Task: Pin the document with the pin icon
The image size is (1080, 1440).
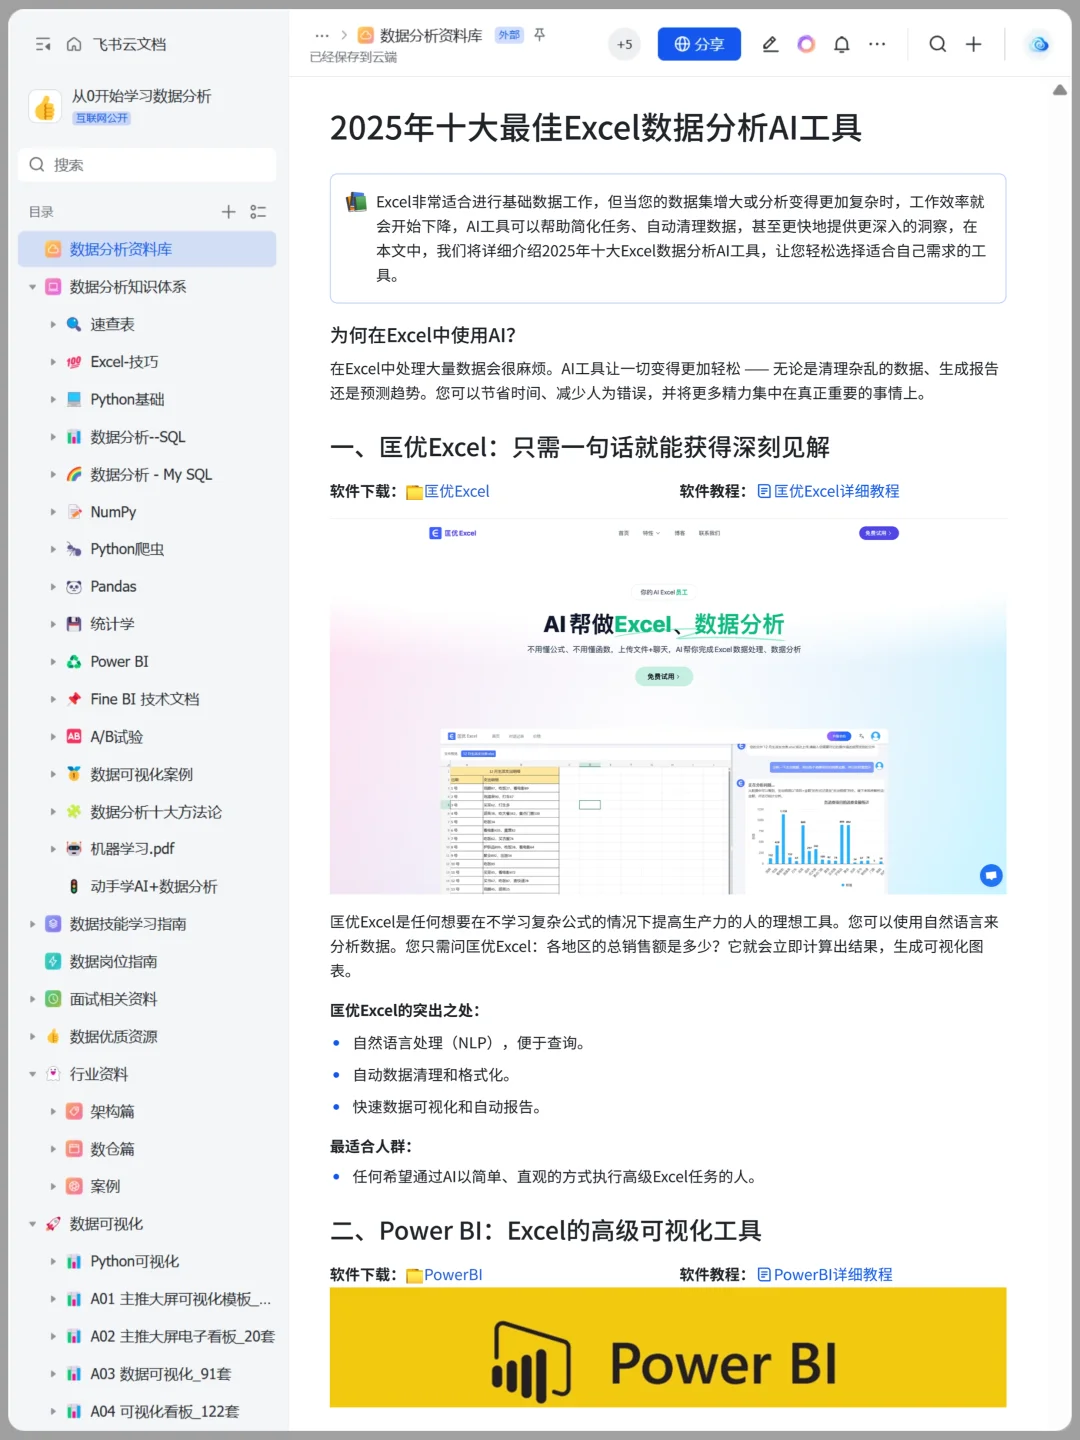Action: tap(540, 35)
